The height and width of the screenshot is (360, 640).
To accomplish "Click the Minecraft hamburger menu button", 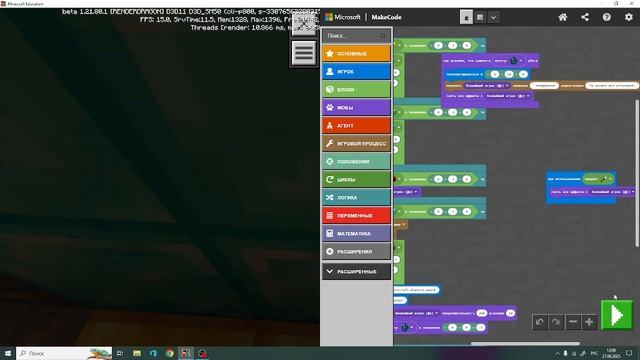I will coord(303,53).
